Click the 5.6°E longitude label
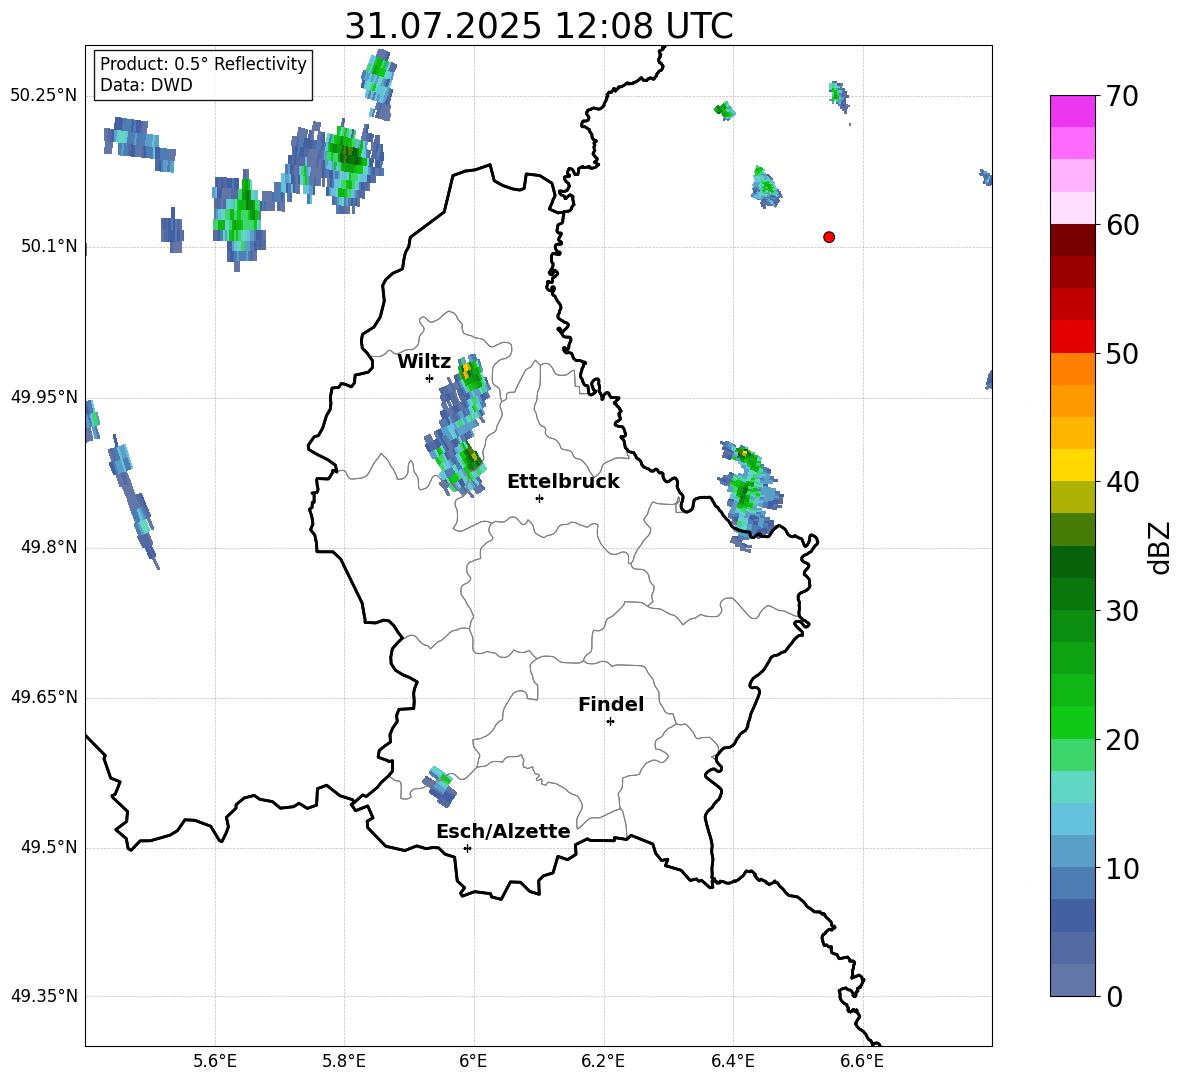Viewport: 1184px width, 1081px height. [x=215, y=1061]
